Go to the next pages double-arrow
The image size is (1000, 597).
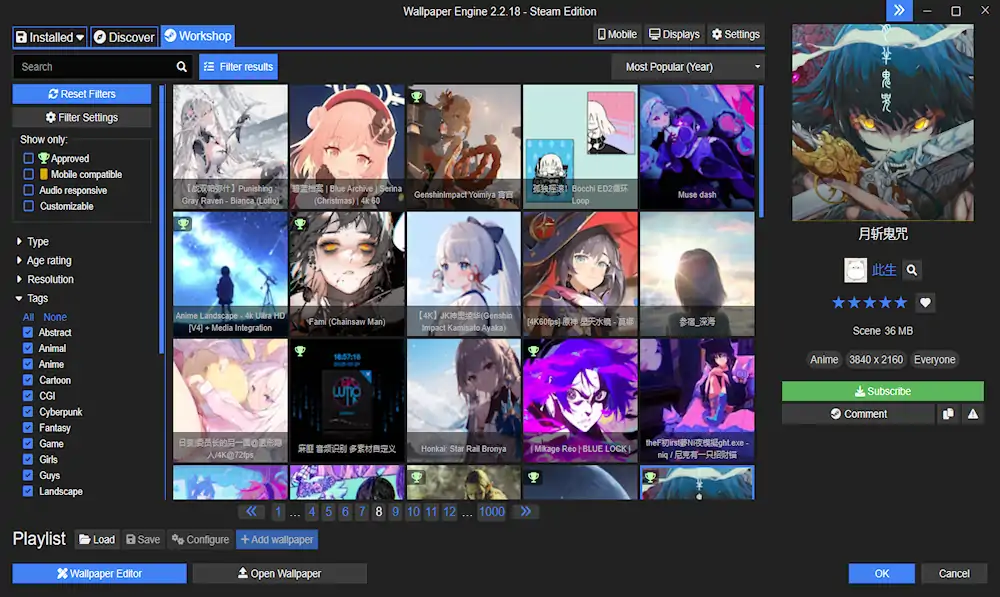point(526,512)
